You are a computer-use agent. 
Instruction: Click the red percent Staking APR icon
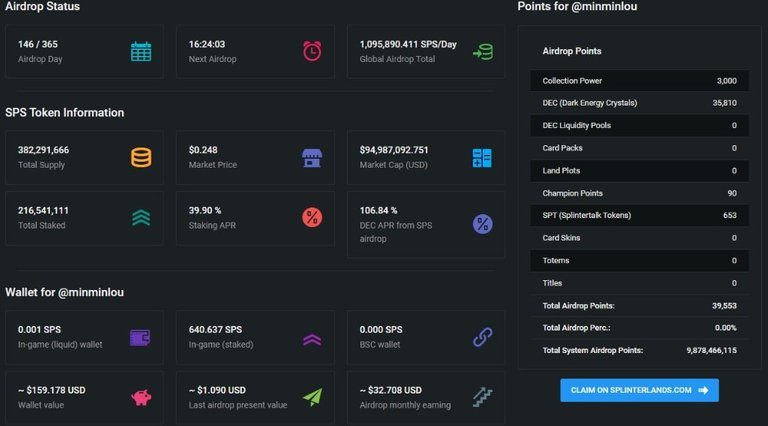coord(312,217)
